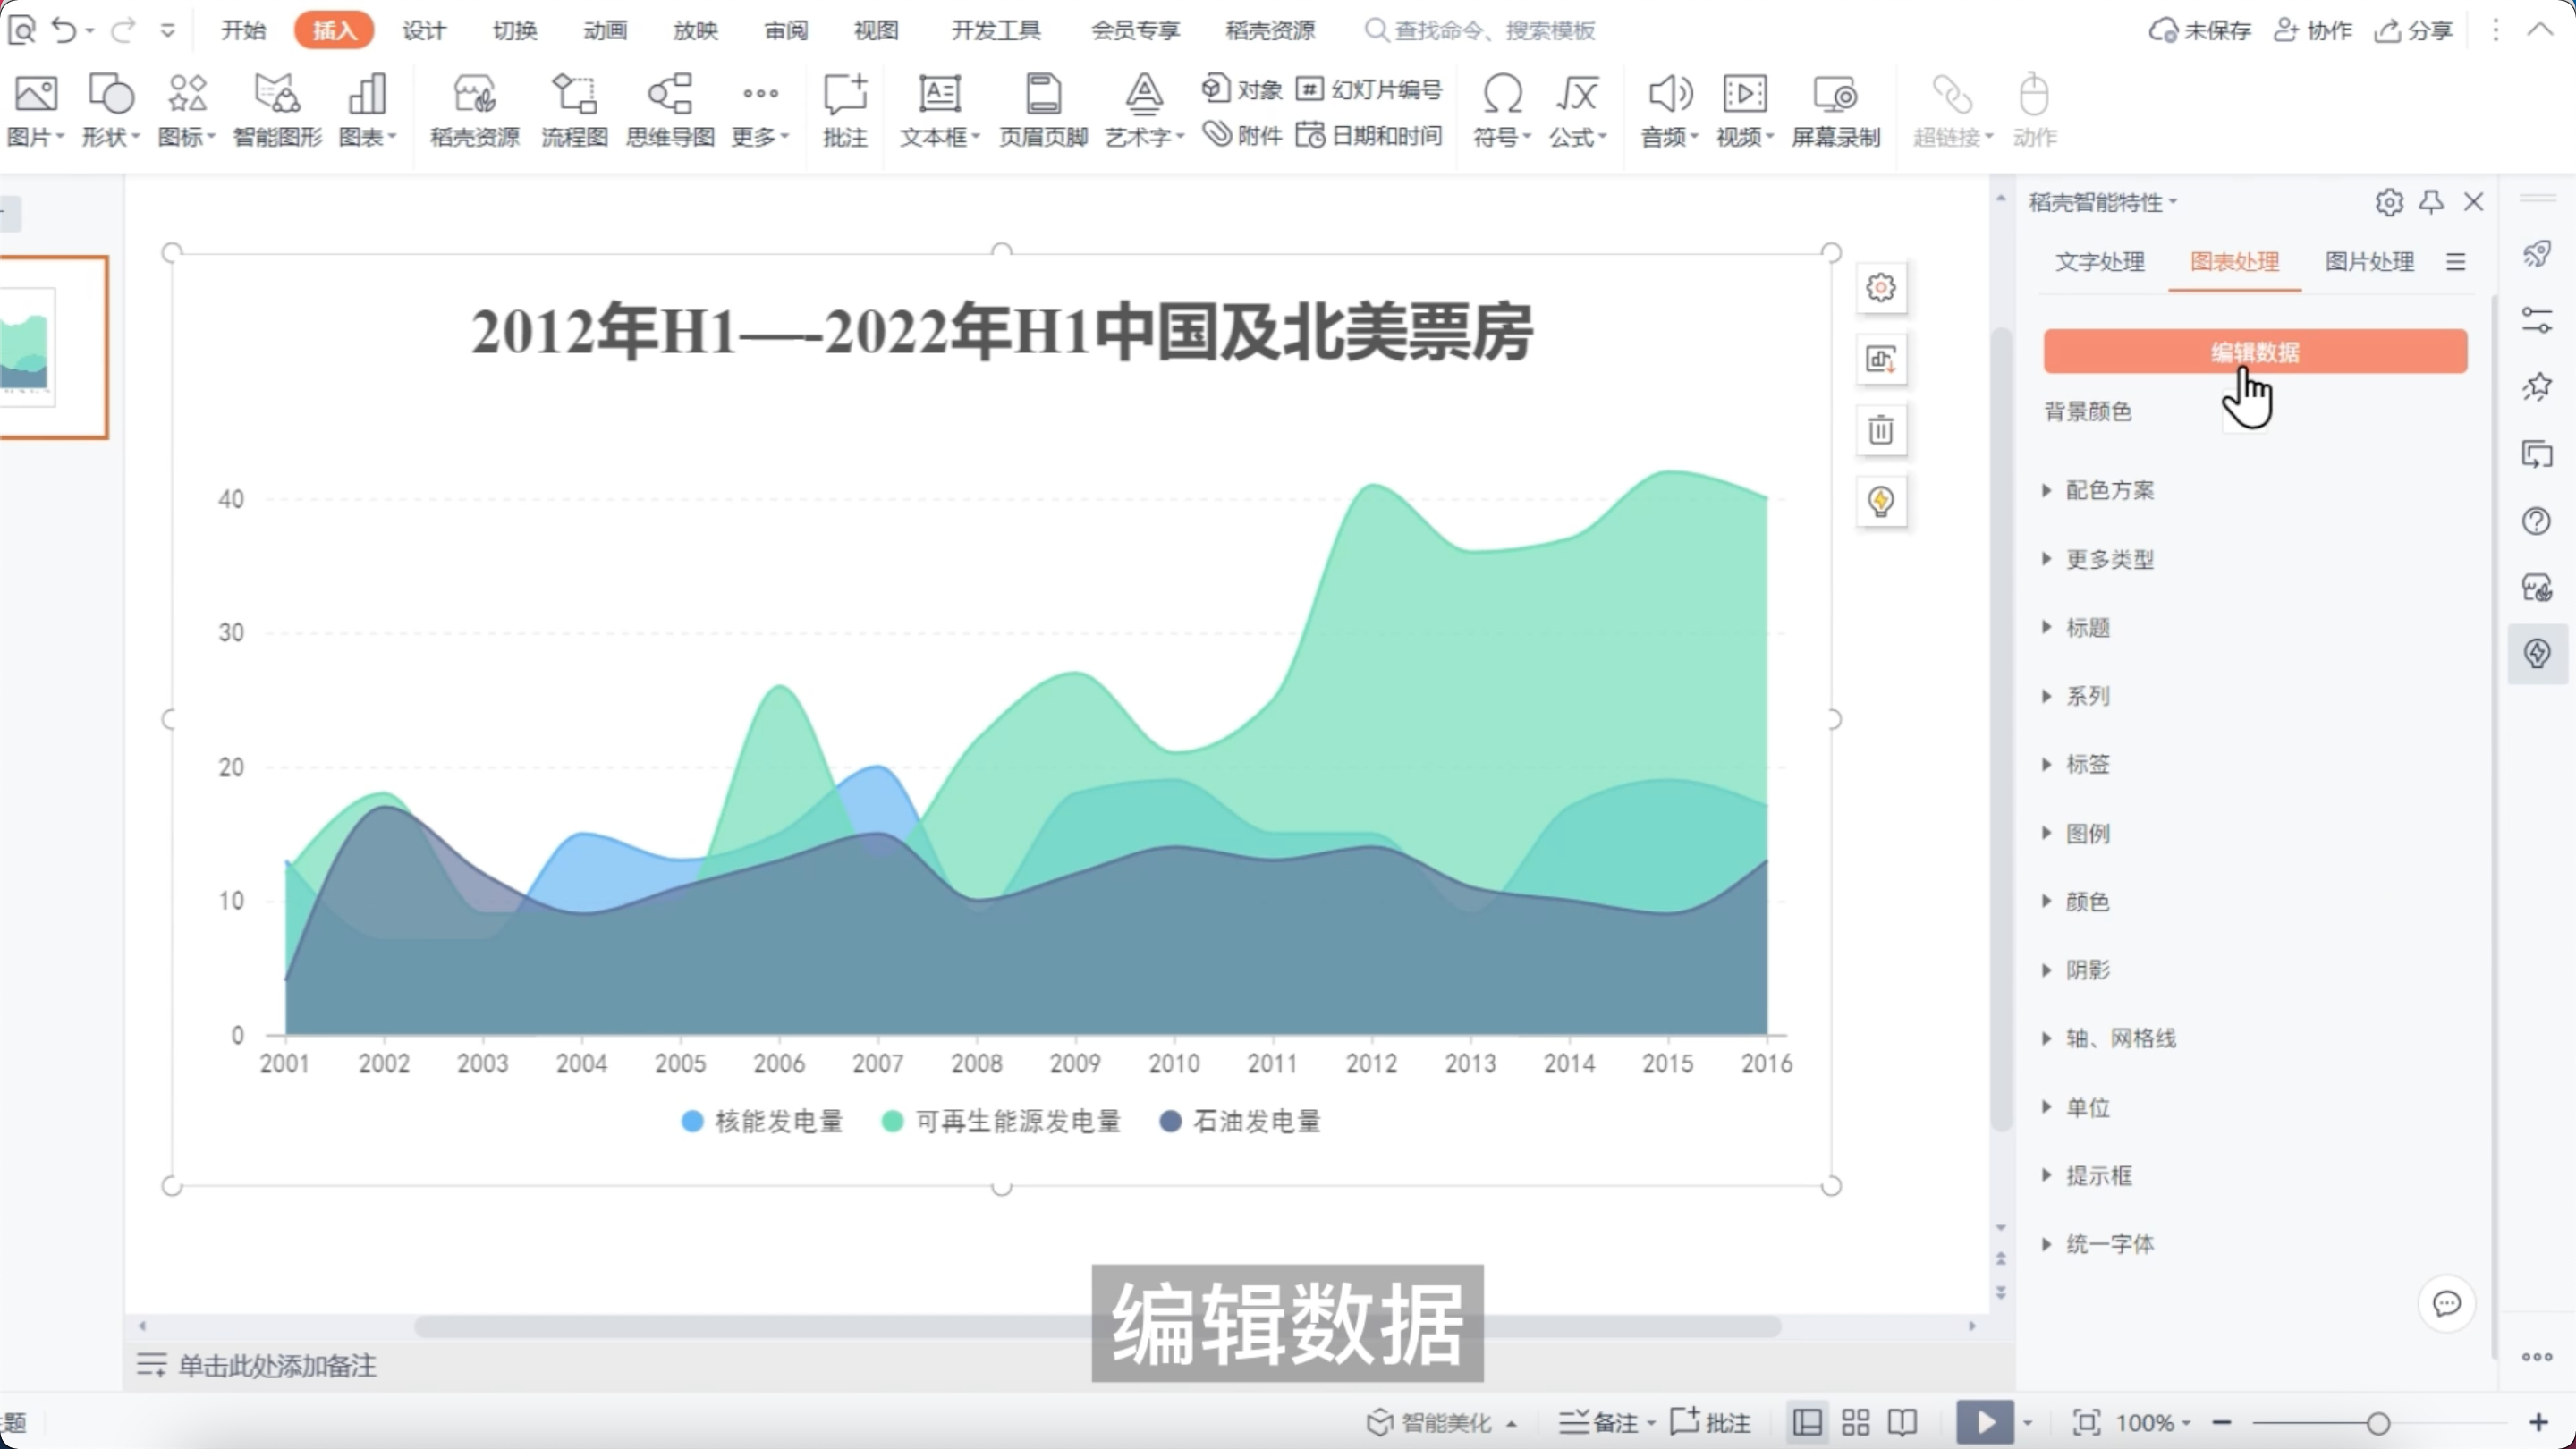Screen dimensions: 2576x1449
Task: Insert a 流程图 flowchart
Action: click(574, 110)
